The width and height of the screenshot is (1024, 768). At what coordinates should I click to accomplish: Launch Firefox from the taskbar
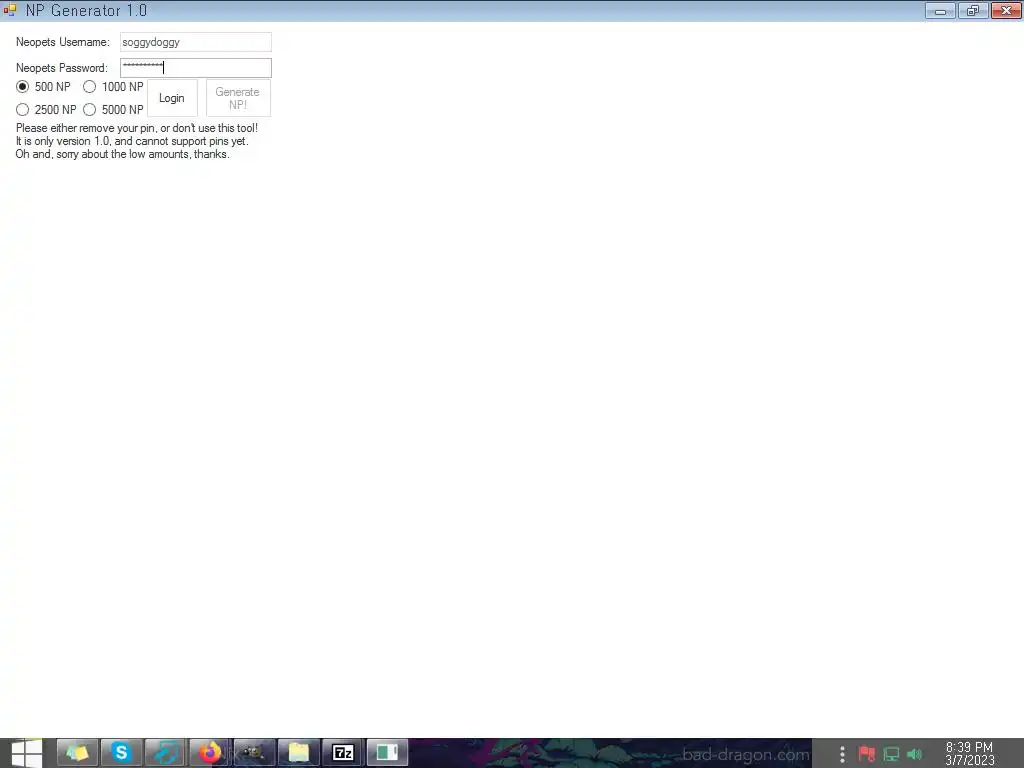click(x=210, y=753)
